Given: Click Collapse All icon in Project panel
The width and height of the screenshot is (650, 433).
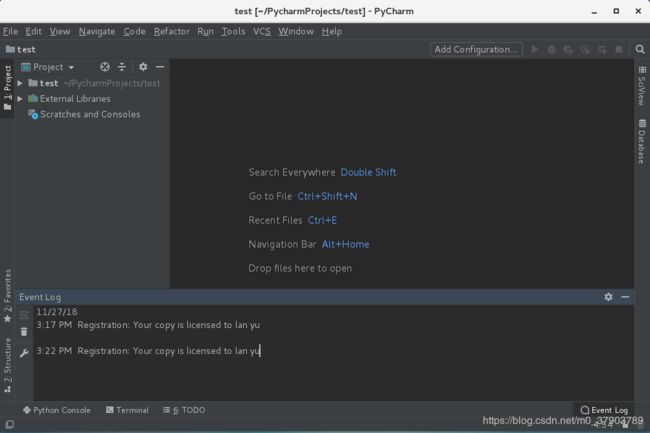Looking at the screenshot, I should (x=121, y=67).
